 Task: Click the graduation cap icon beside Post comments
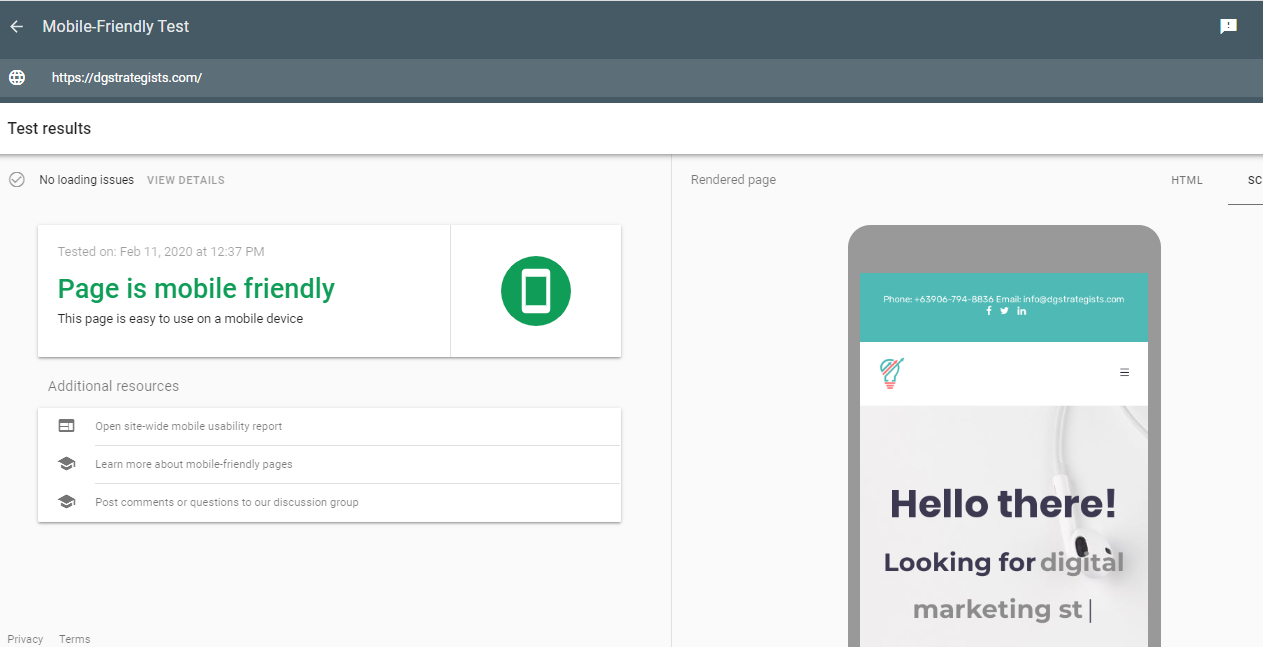click(x=66, y=502)
